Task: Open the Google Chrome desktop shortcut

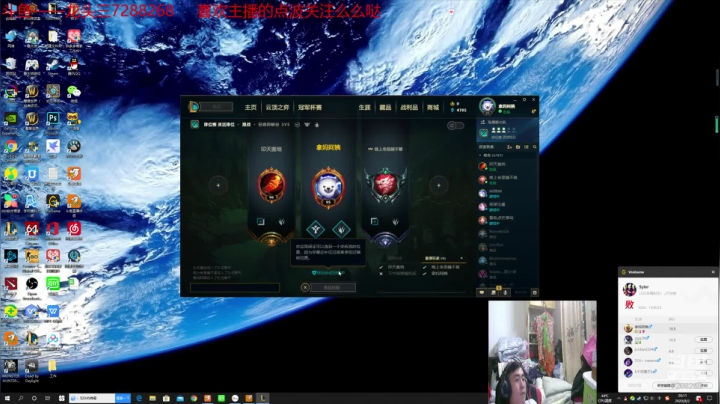Action: pos(11,148)
